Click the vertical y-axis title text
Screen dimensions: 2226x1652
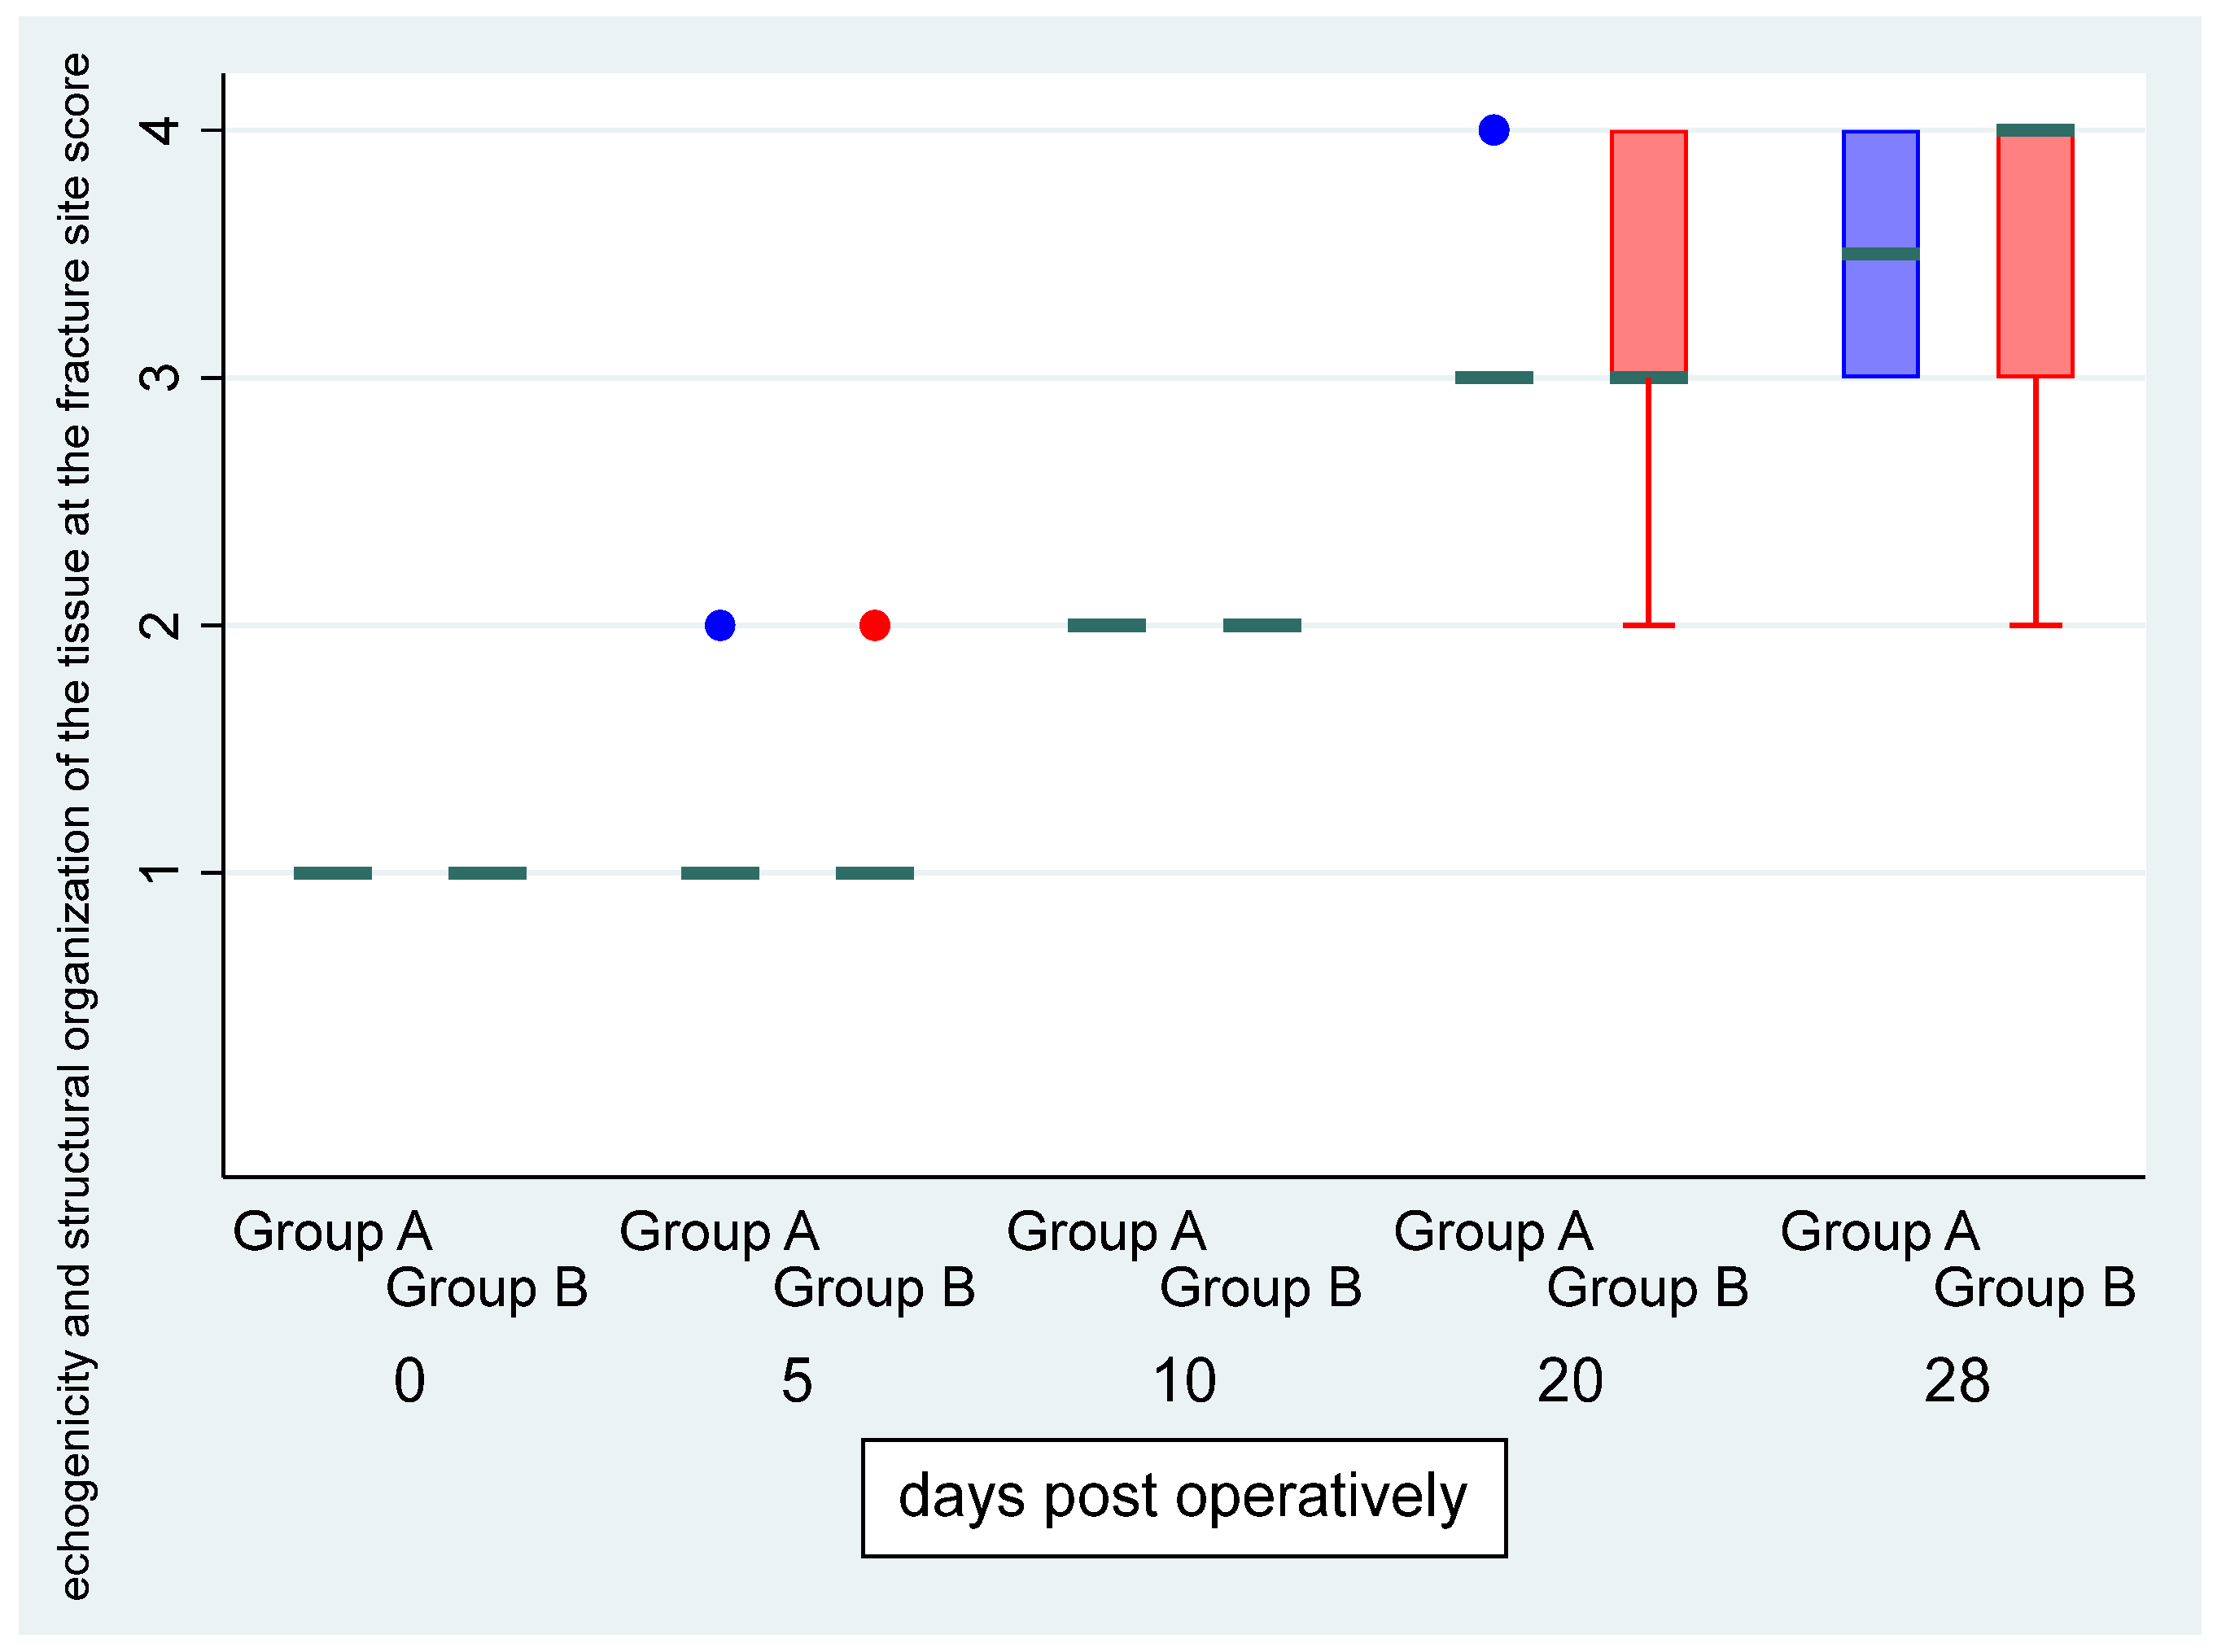[x=76, y=826]
